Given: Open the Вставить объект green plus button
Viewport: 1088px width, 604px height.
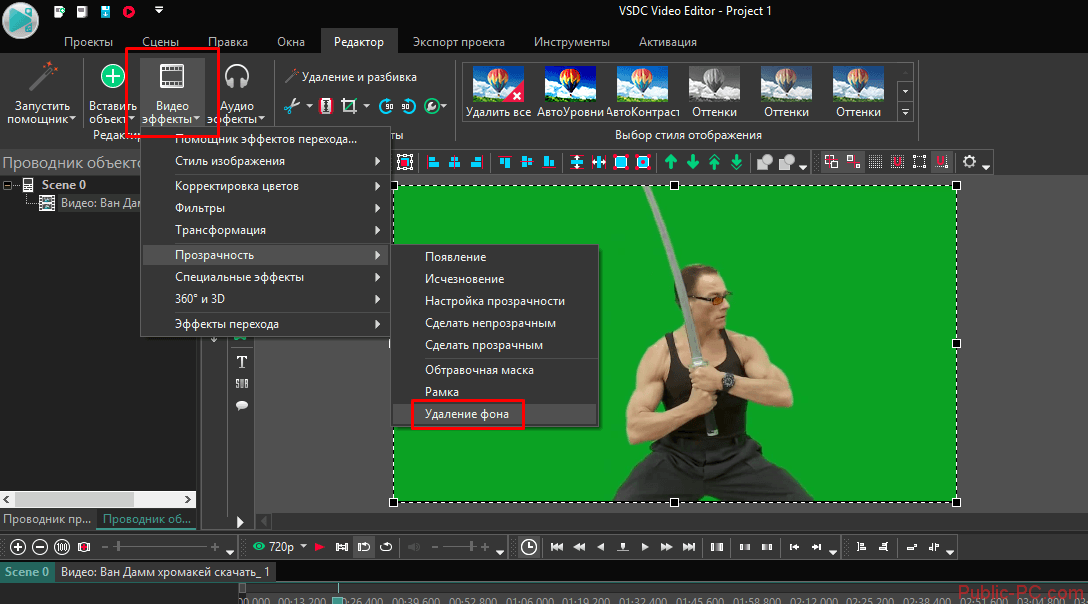Looking at the screenshot, I should pyautogui.click(x=112, y=93).
